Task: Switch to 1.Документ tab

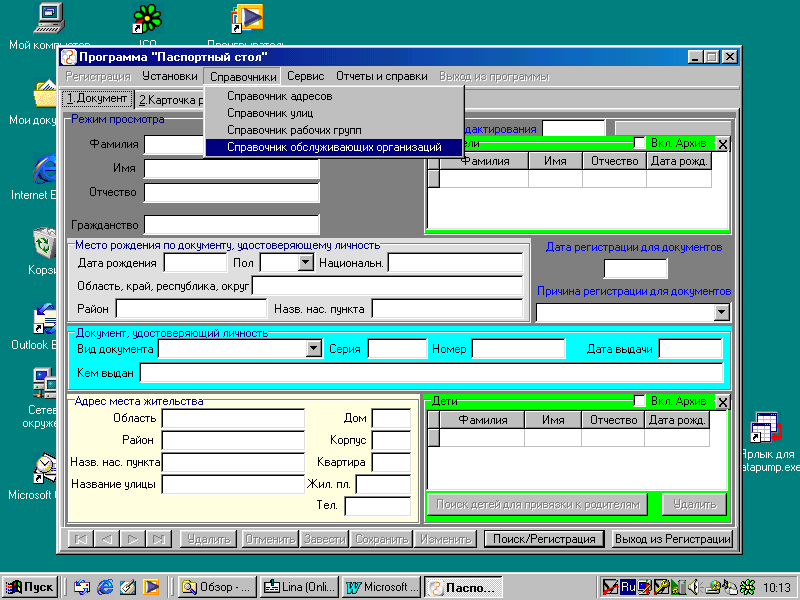Action: tap(97, 98)
